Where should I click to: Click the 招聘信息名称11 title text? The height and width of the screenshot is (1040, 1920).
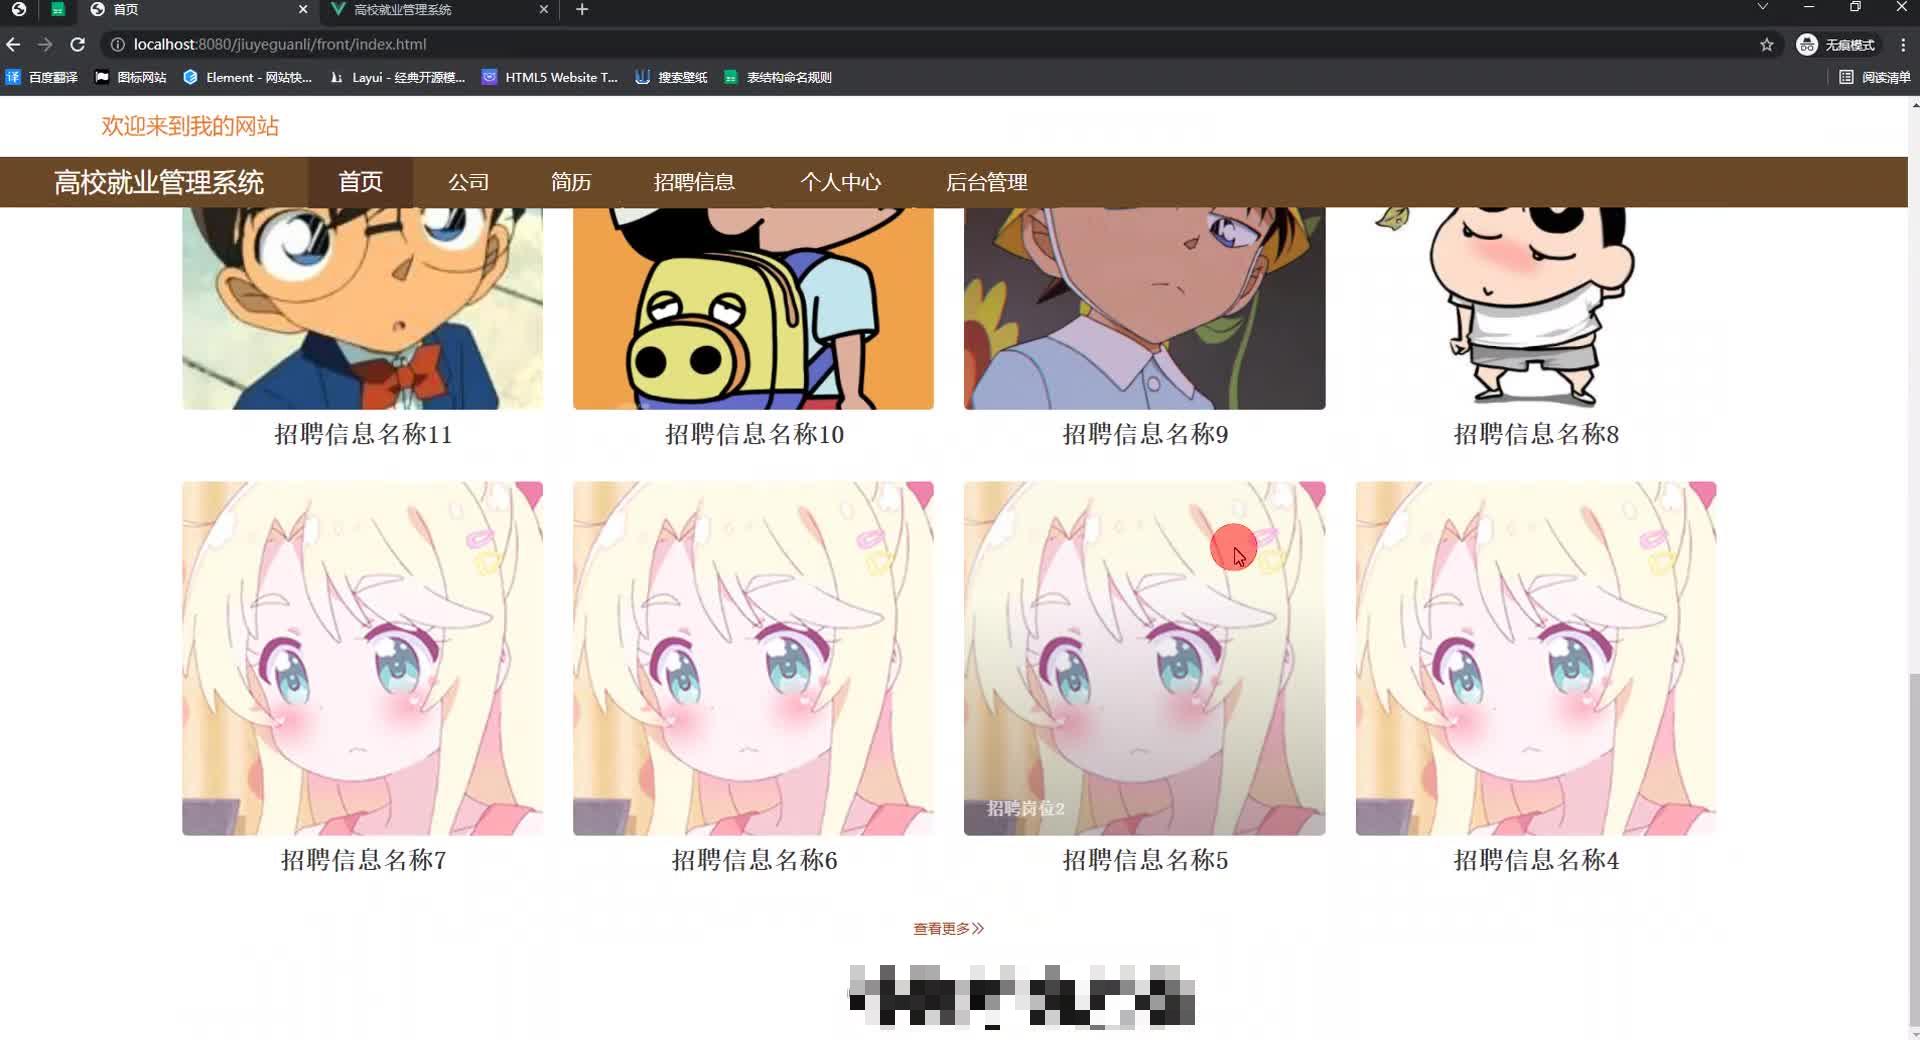(x=363, y=434)
